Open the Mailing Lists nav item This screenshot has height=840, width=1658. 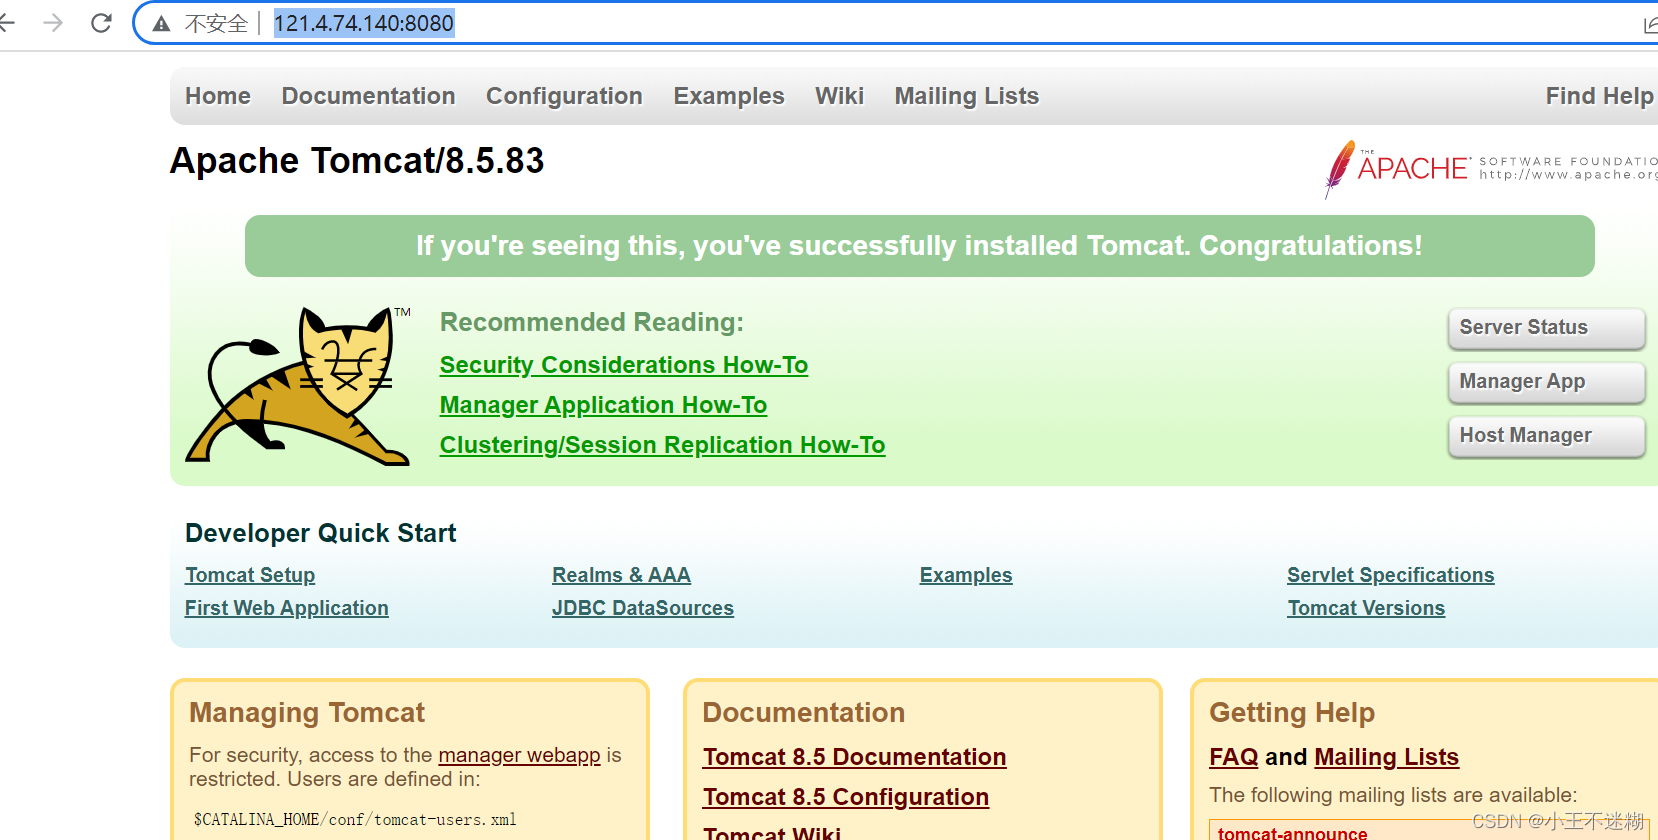(x=967, y=96)
